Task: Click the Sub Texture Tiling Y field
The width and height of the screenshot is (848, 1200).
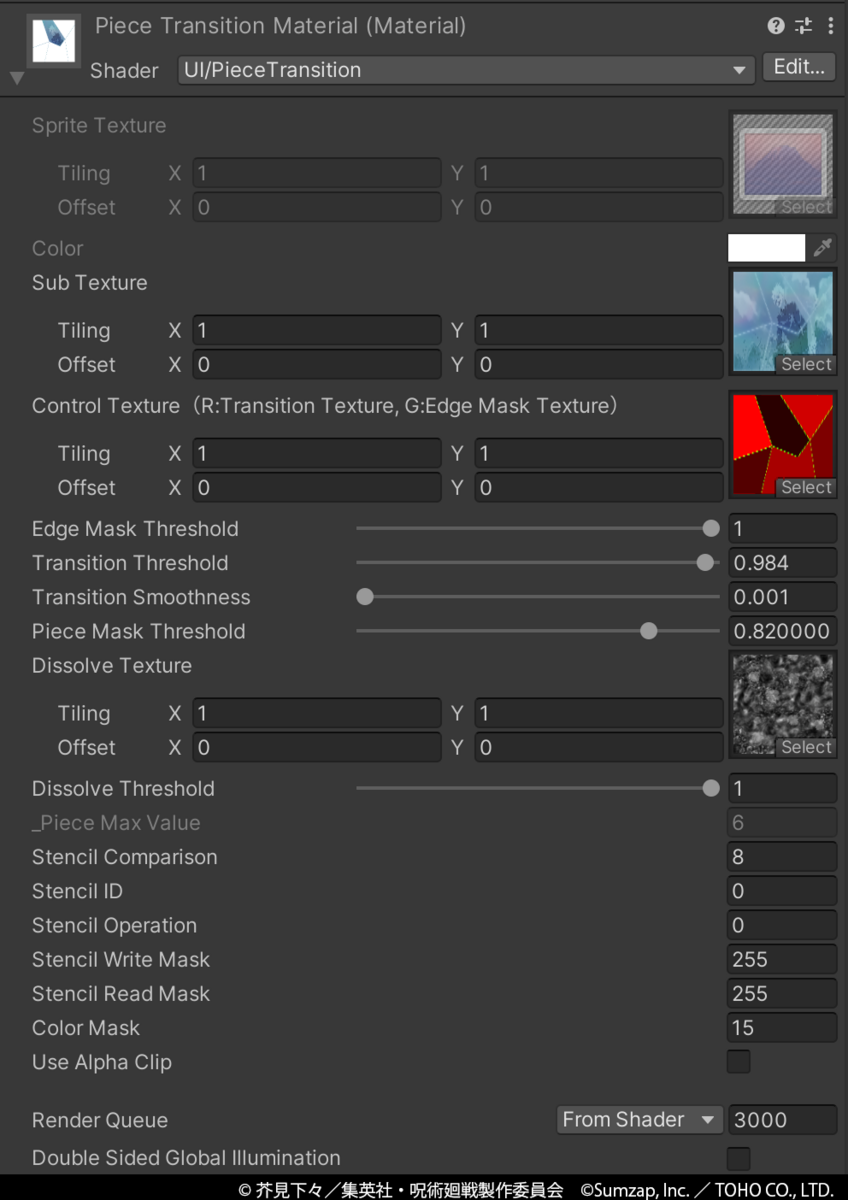Action: pos(599,331)
